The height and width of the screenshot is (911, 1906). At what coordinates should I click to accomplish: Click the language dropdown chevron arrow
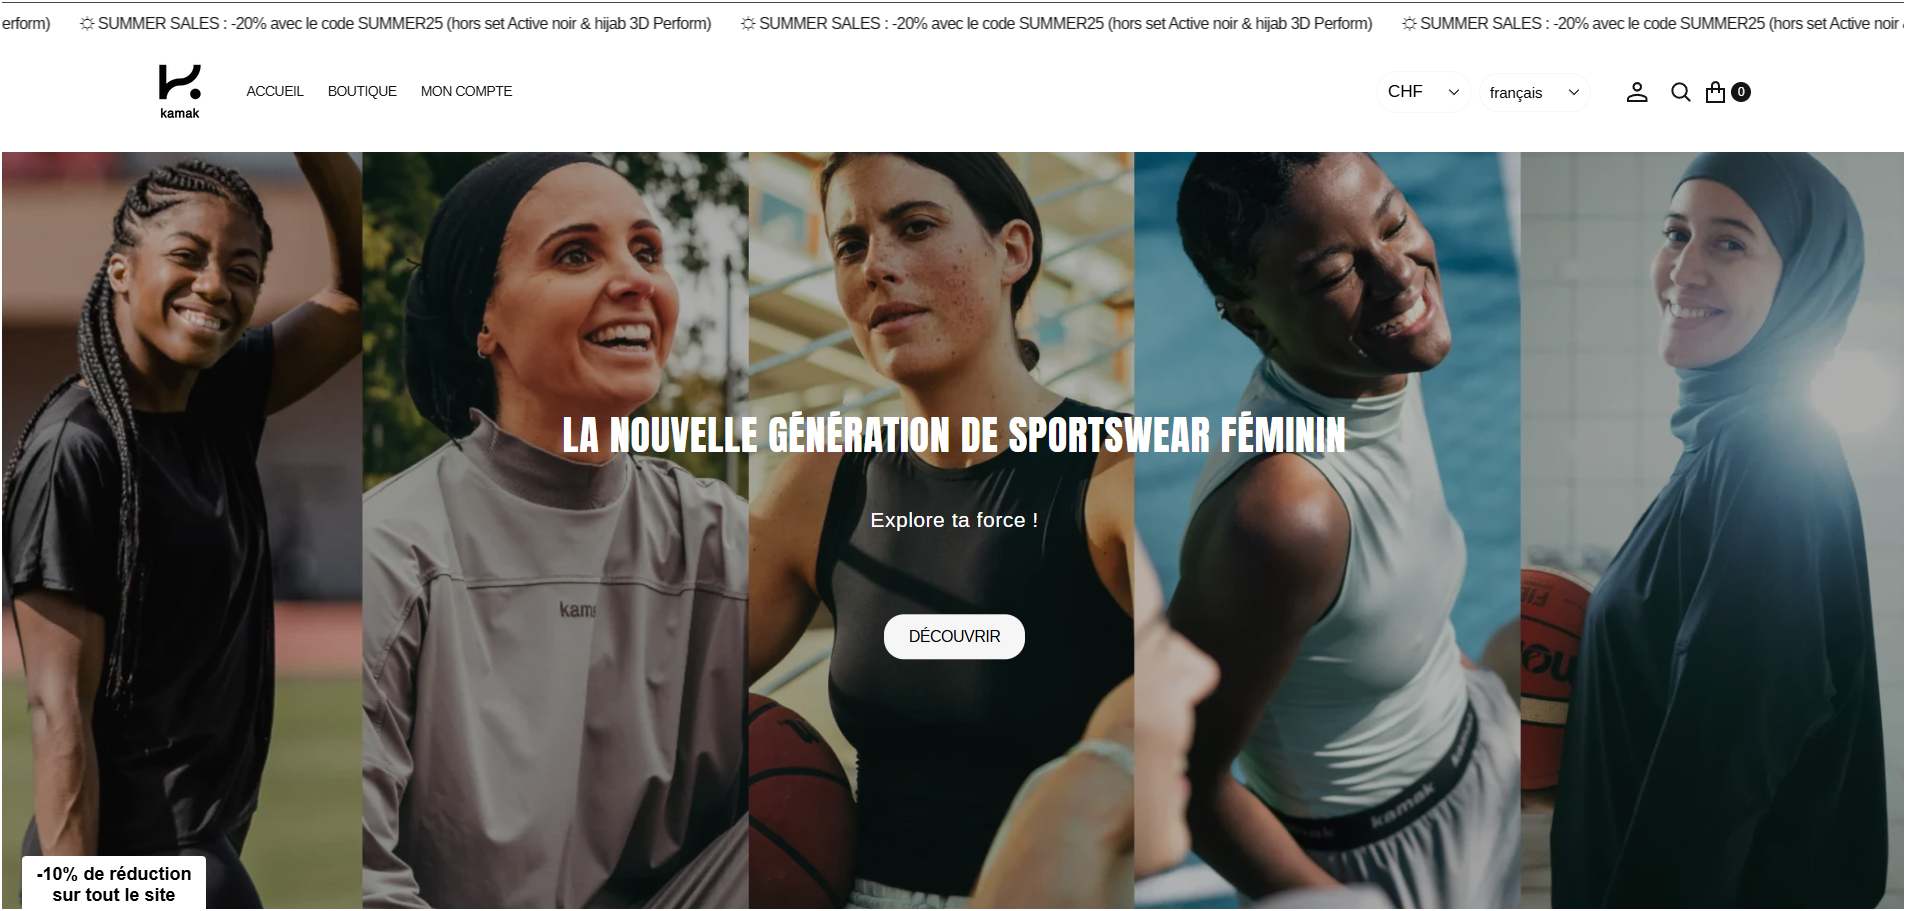click(x=1574, y=92)
